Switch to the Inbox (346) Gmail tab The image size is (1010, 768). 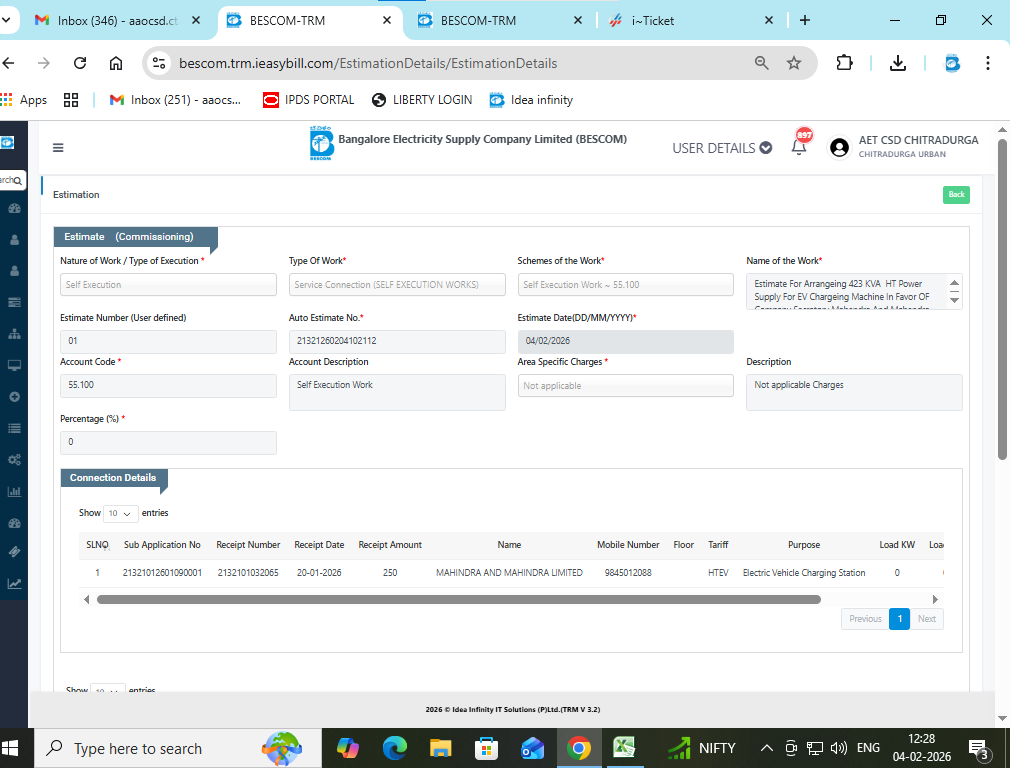point(117,21)
